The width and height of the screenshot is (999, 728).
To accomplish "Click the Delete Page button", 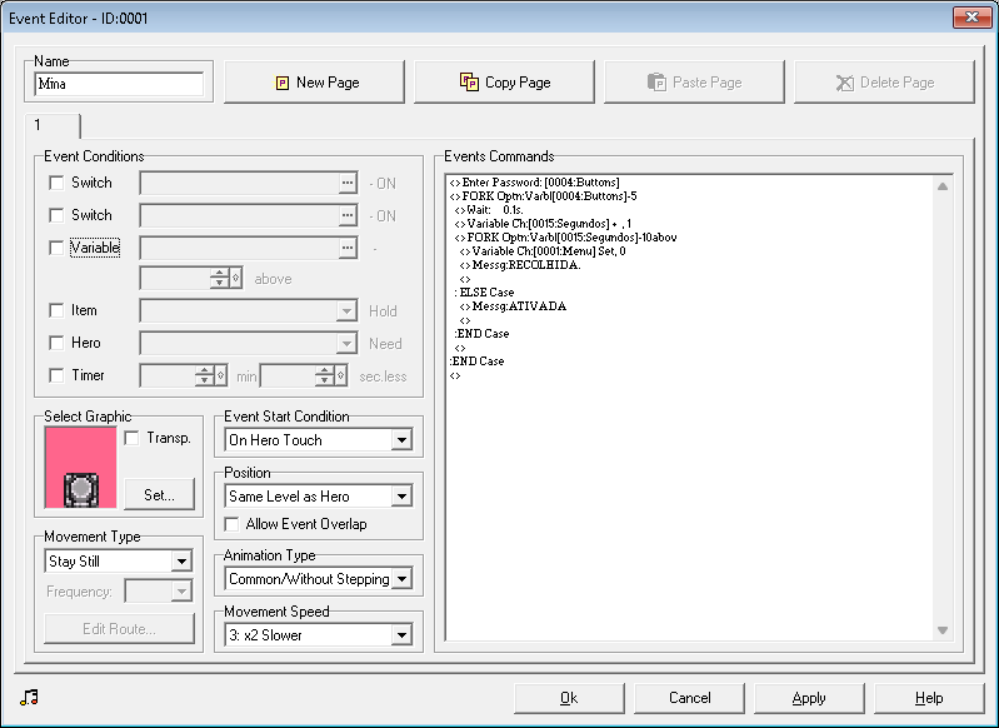I will [x=884, y=82].
